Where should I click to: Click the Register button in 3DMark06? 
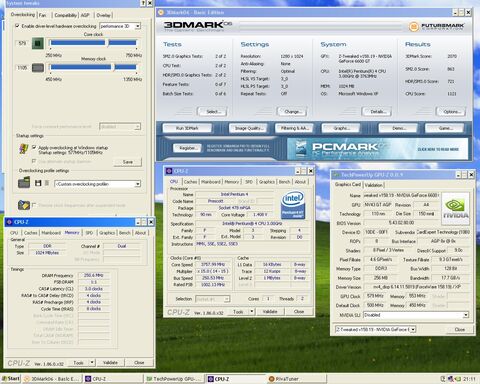click(x=188, y=148)
